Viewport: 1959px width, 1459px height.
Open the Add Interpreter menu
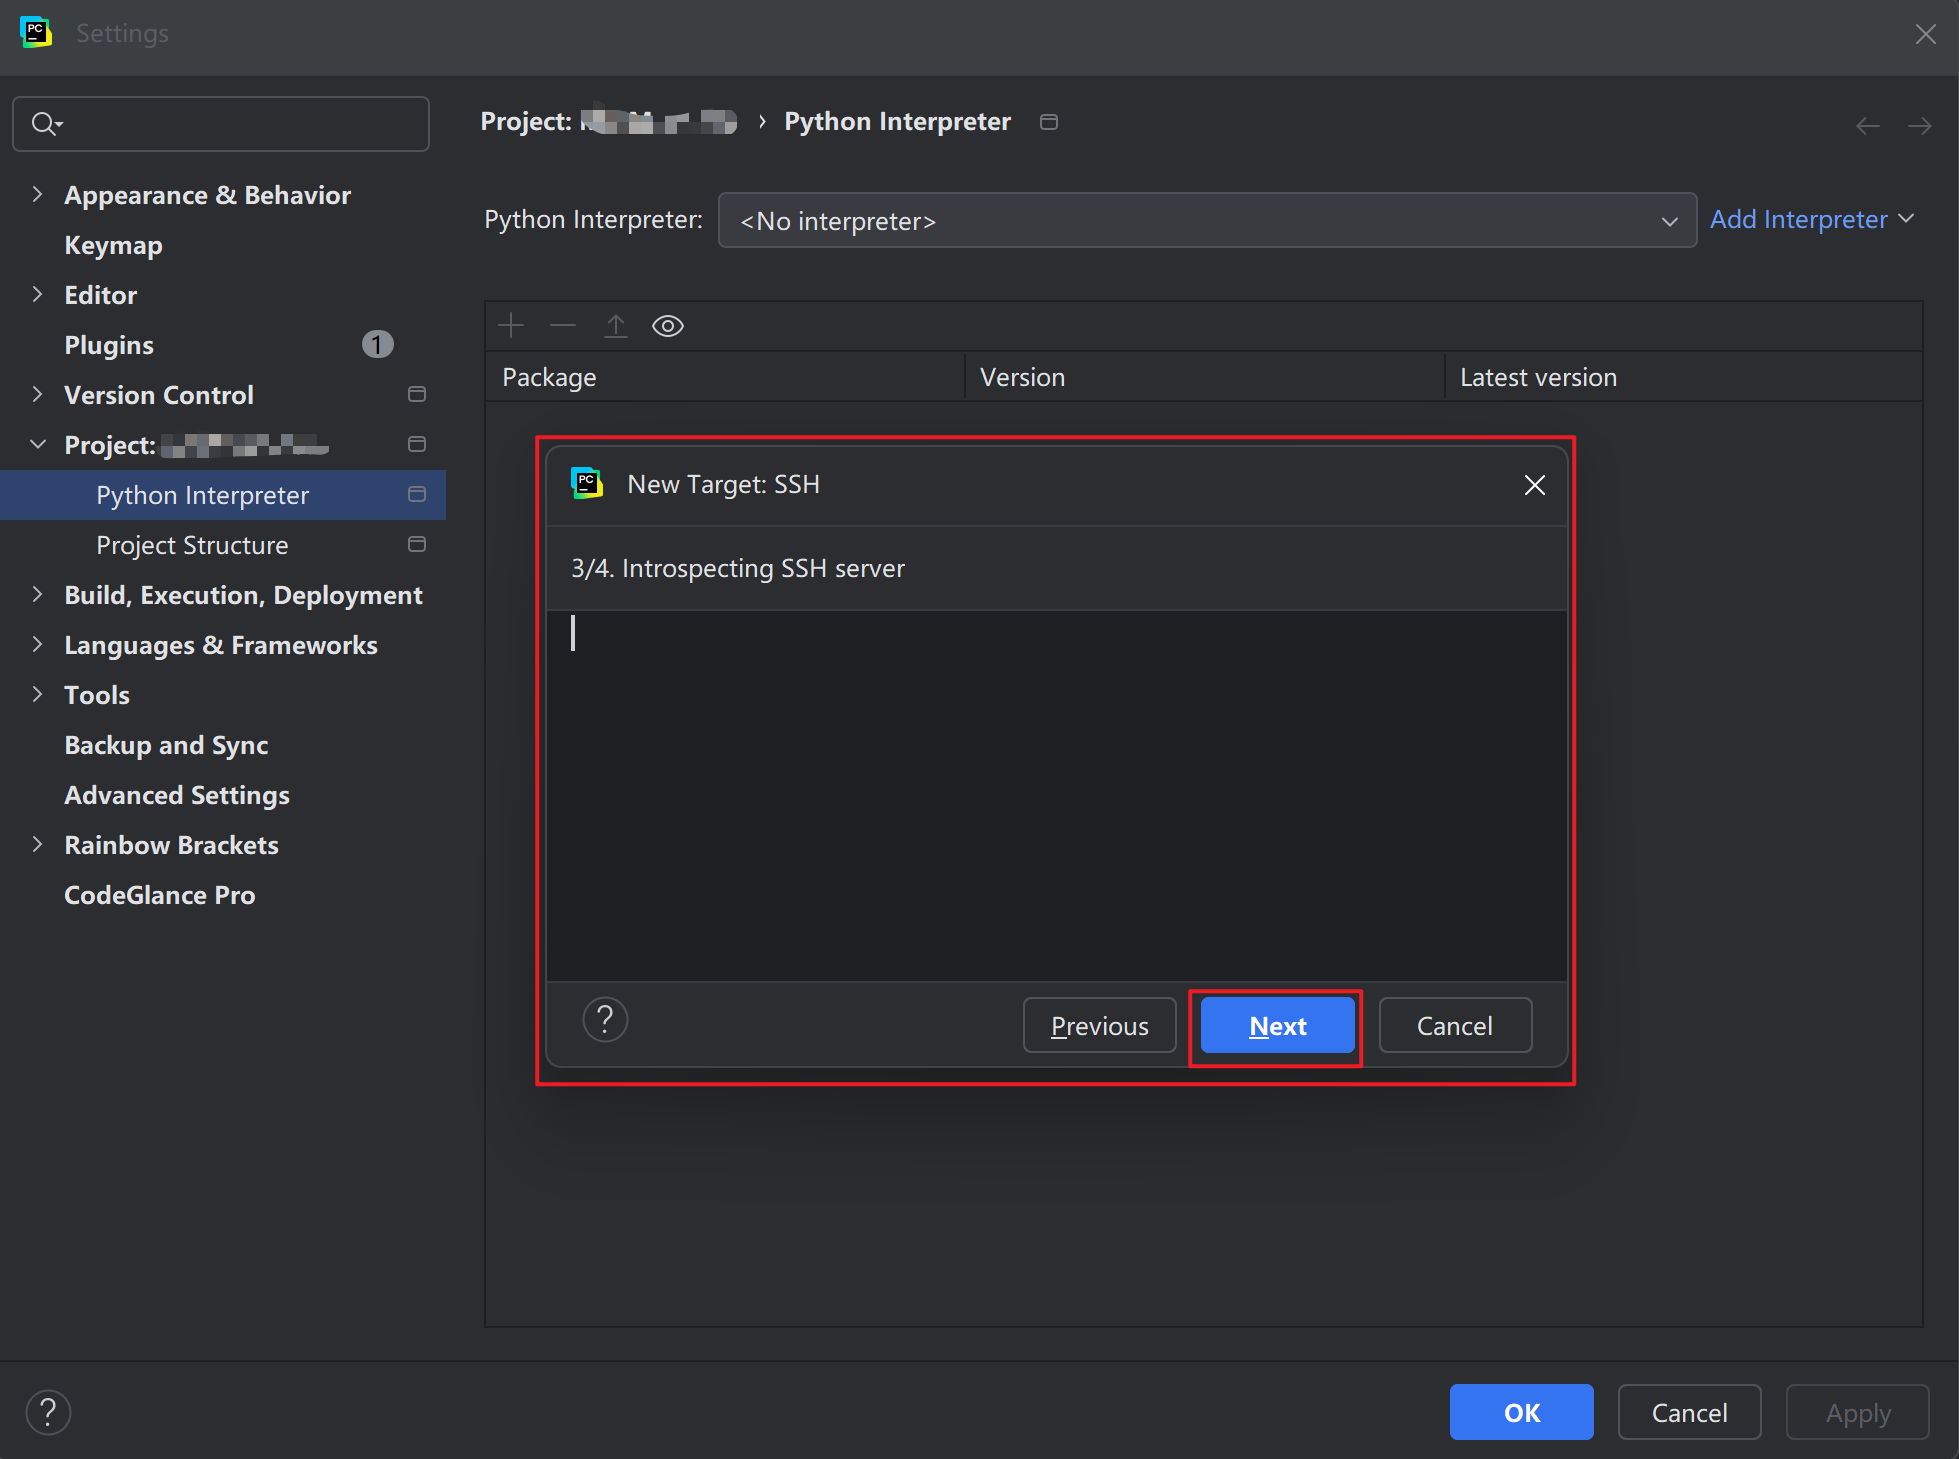[1811, 219]
